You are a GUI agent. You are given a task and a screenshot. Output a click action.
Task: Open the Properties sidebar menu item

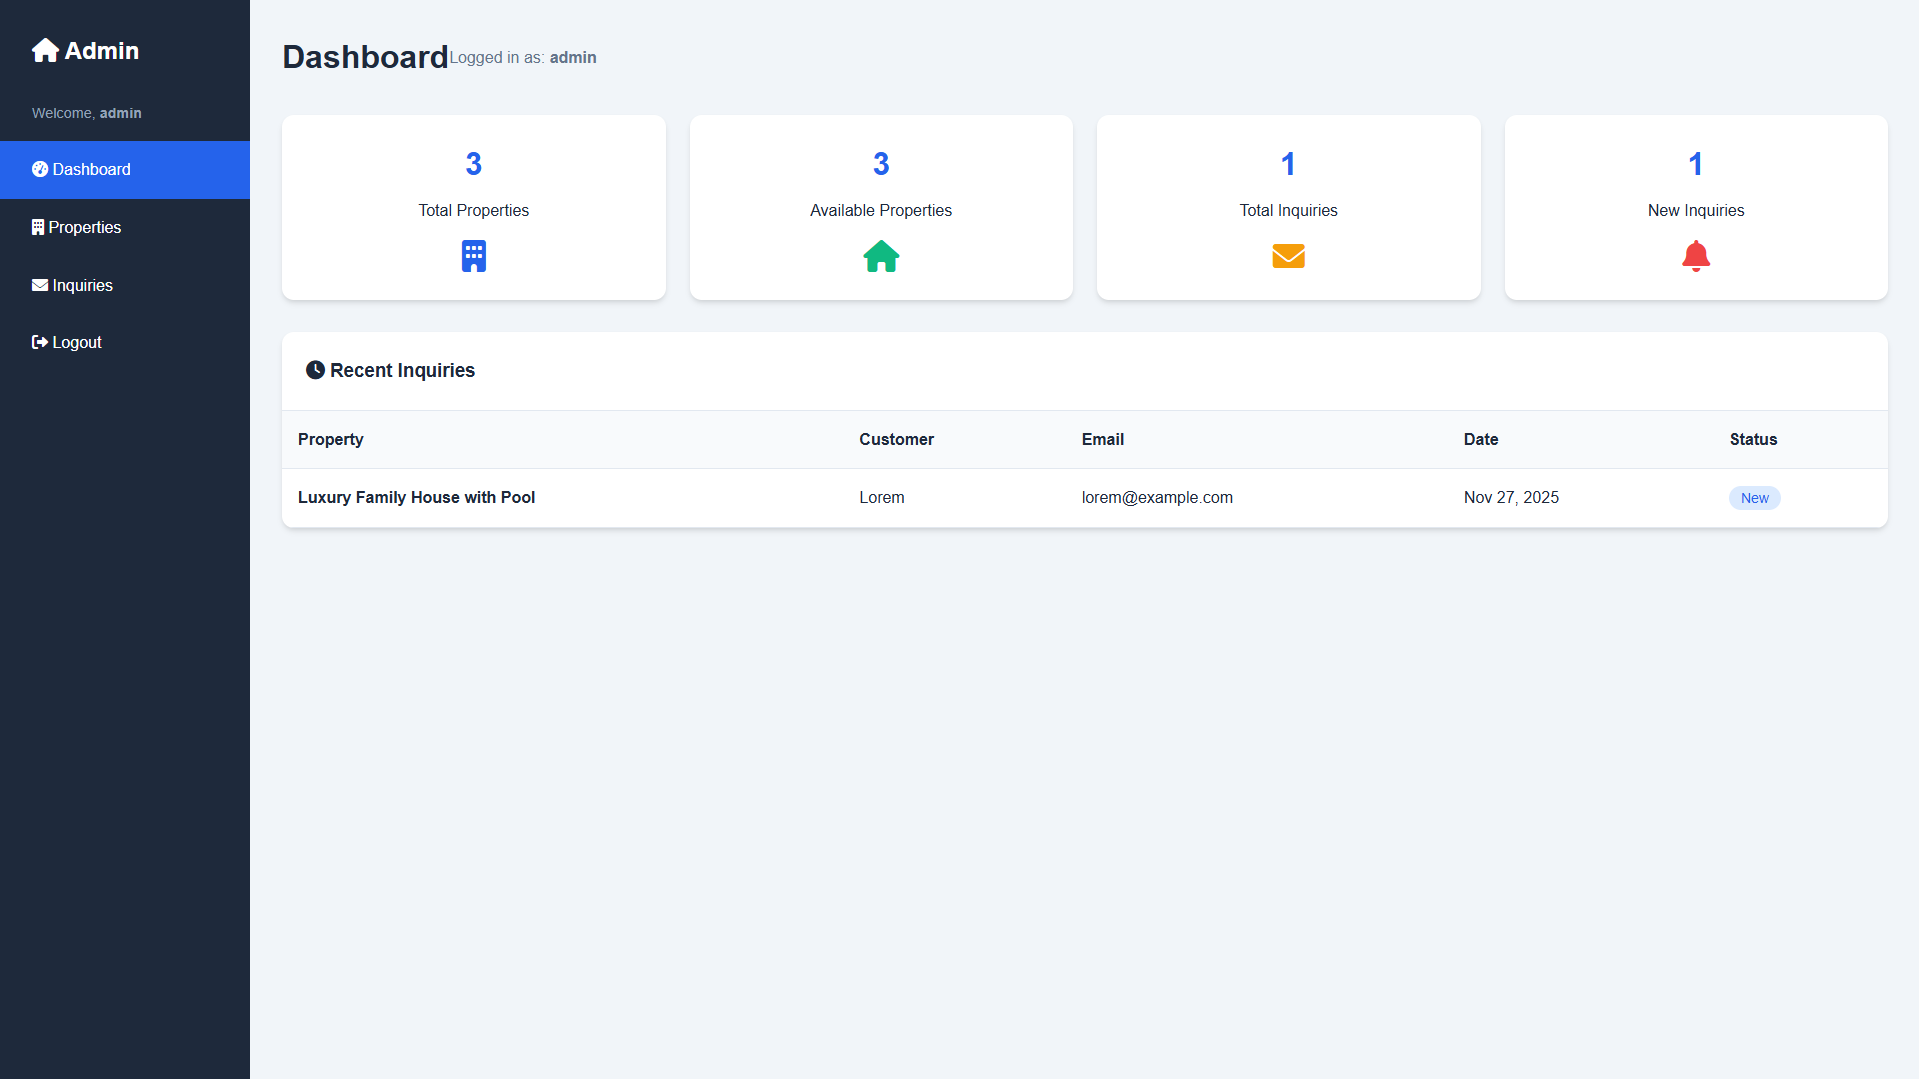[x=85, y=228]
